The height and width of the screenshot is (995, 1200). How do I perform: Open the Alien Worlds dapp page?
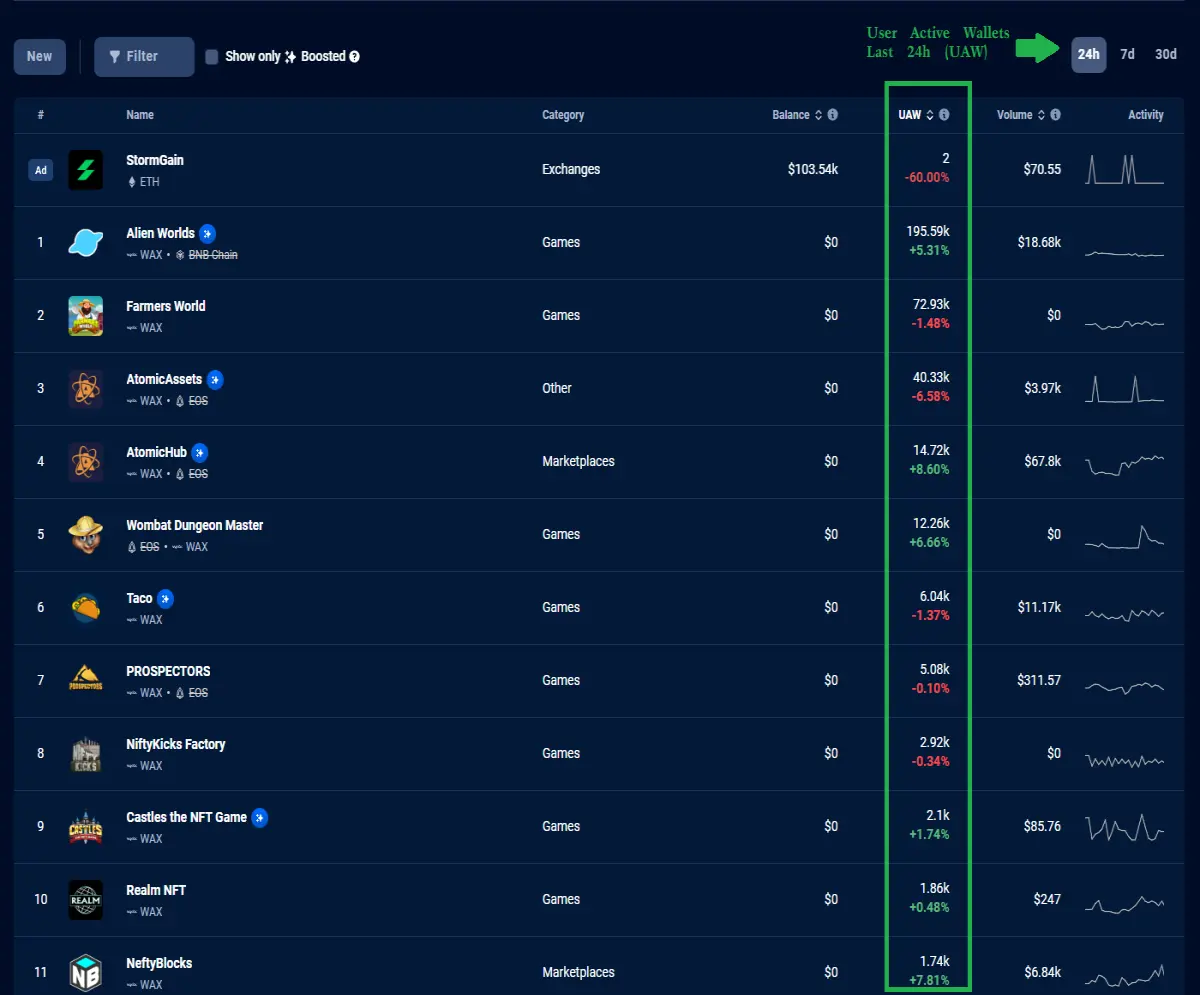tap(161, 233)
